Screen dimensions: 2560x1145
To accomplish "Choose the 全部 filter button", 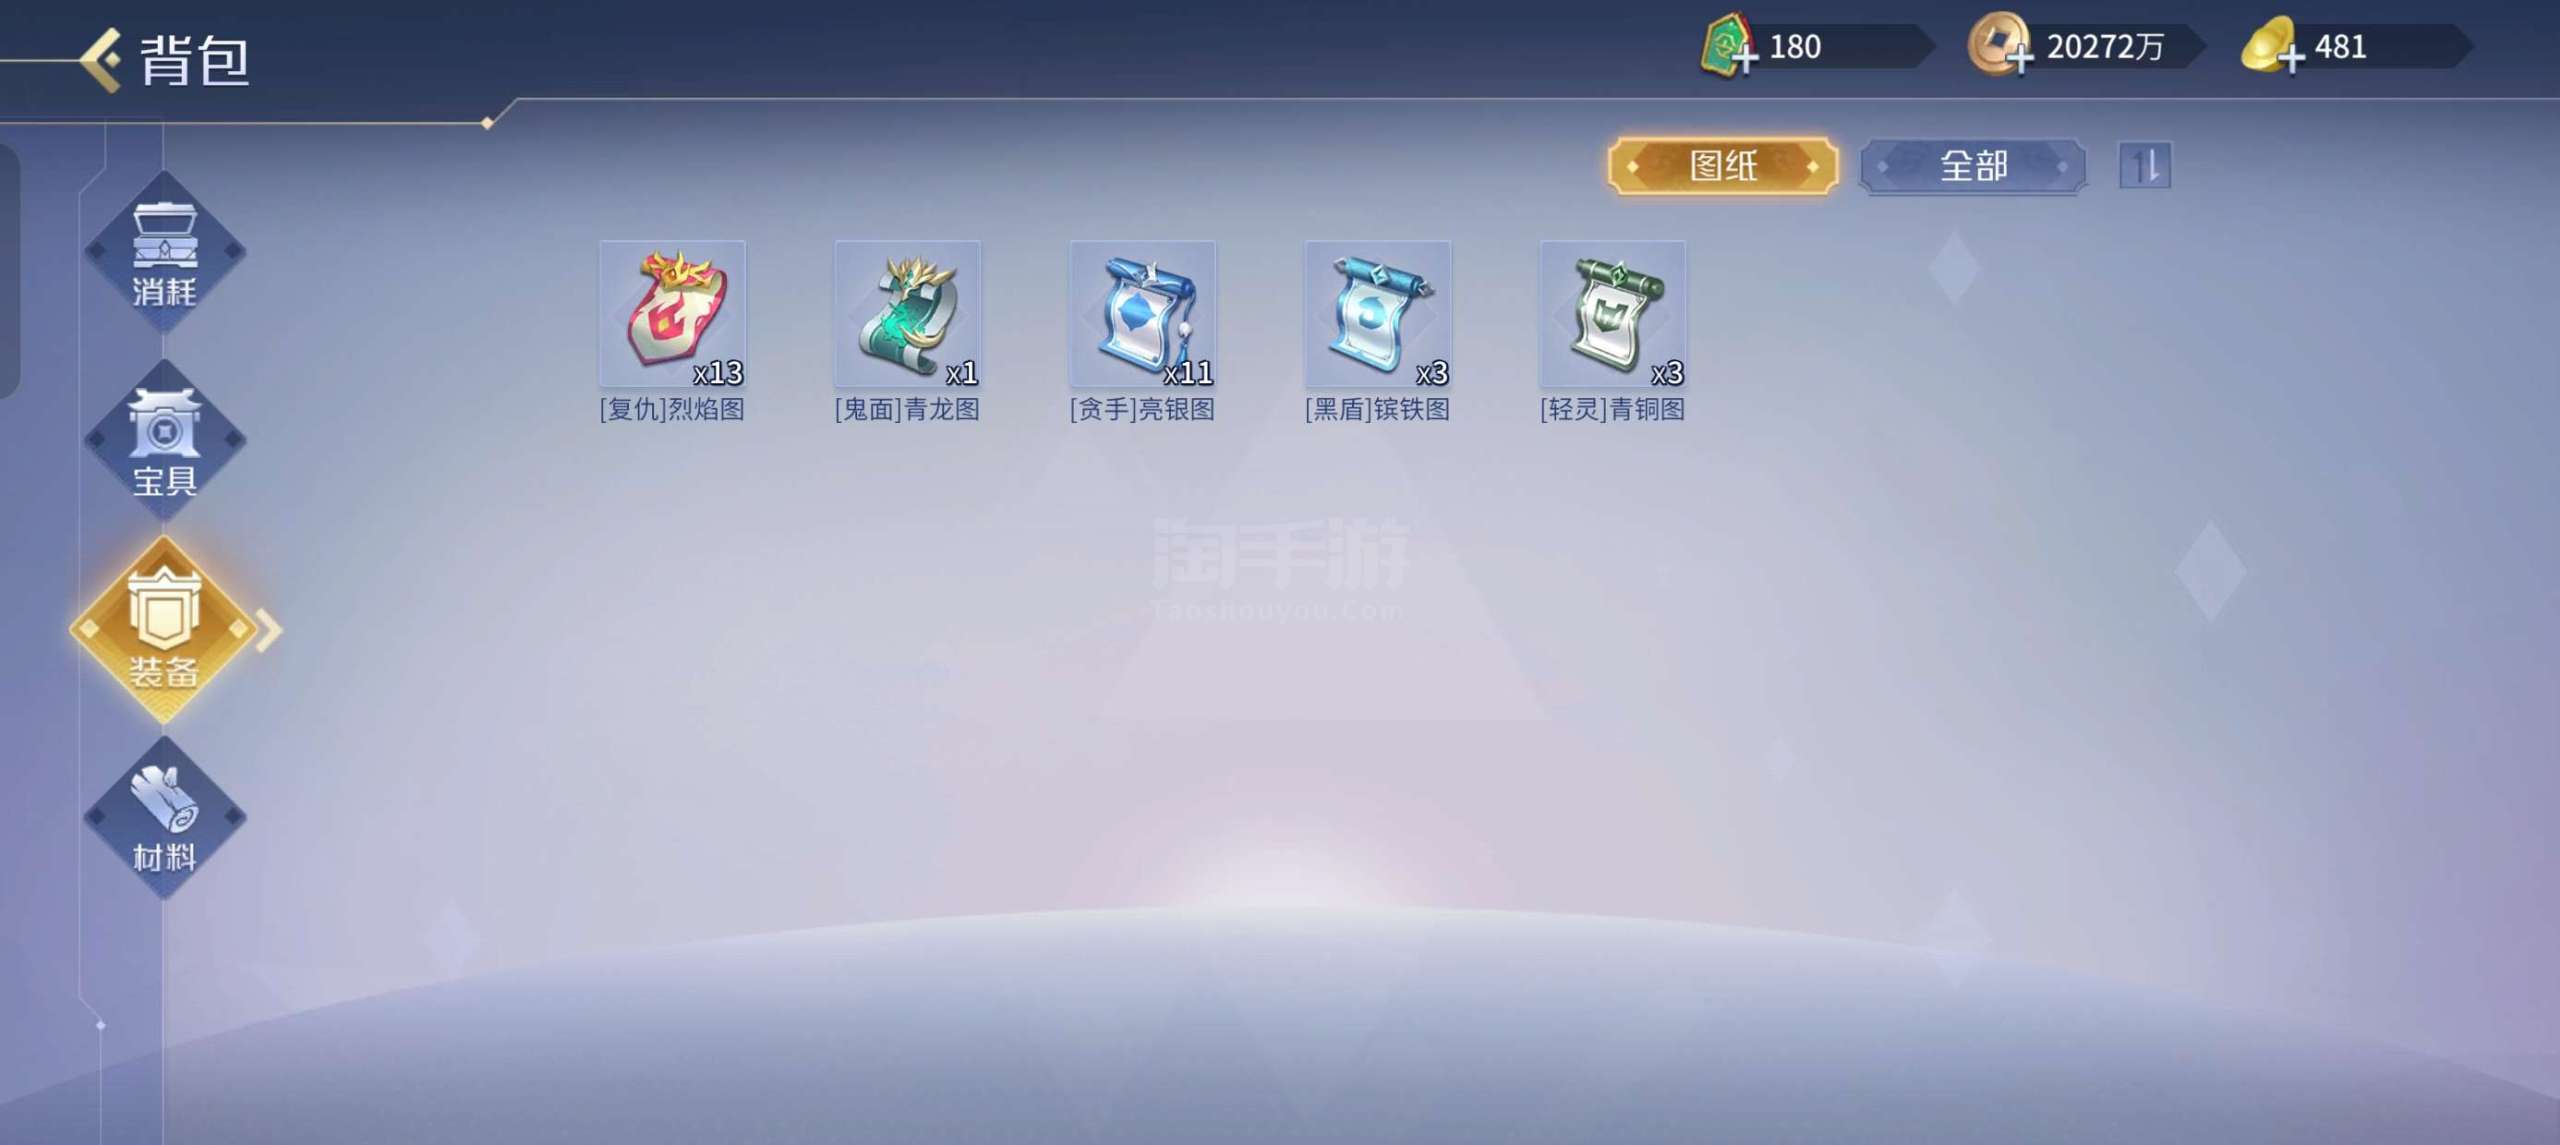I will click(1973, 166).
